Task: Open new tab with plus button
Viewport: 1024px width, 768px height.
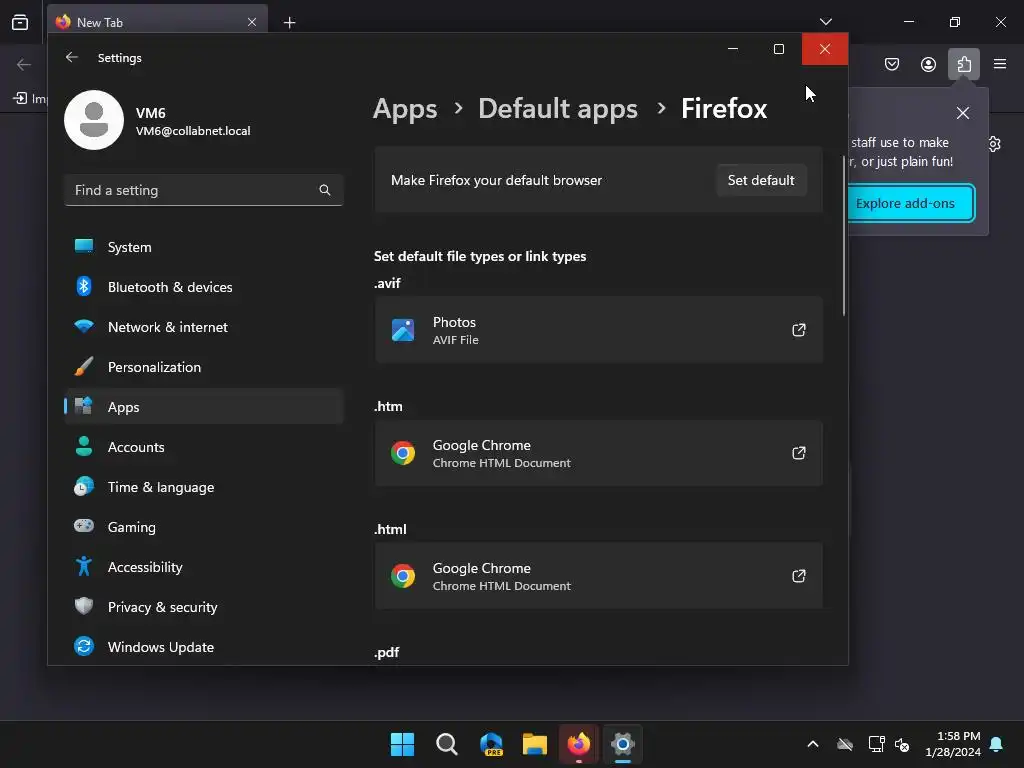Action: point(289,22)
